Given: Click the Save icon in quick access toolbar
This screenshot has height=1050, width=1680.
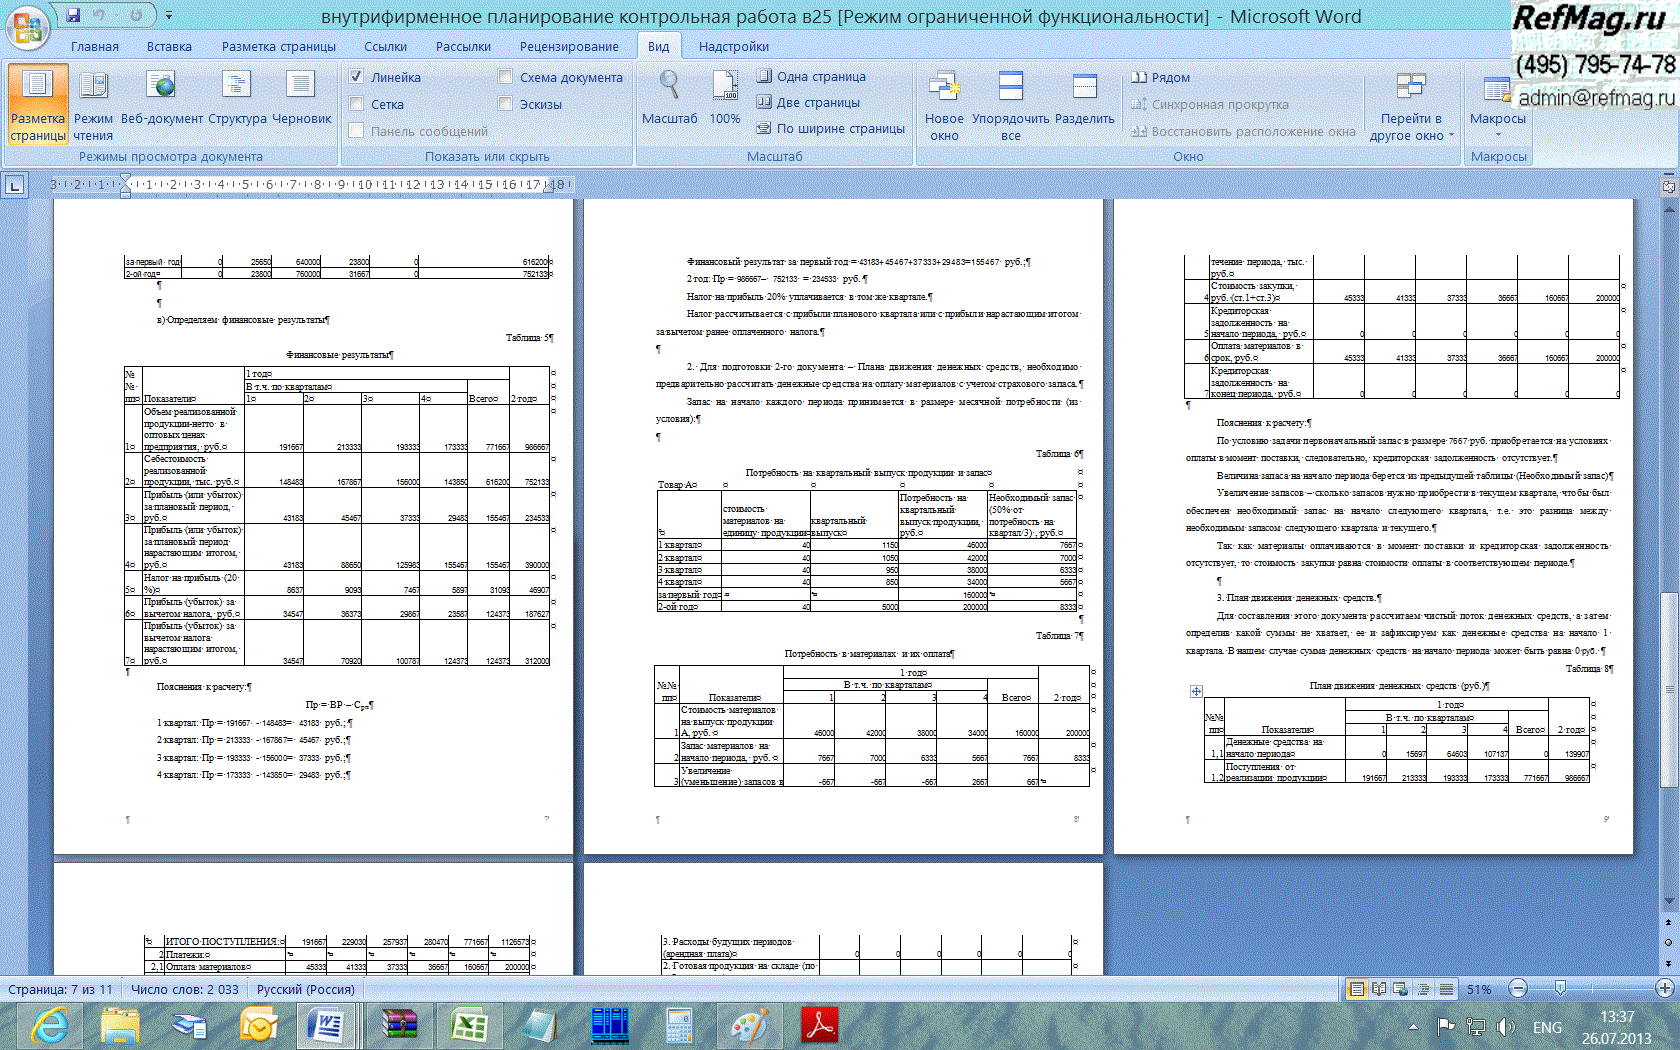Looking at the screenshot, I should [73, 15].
